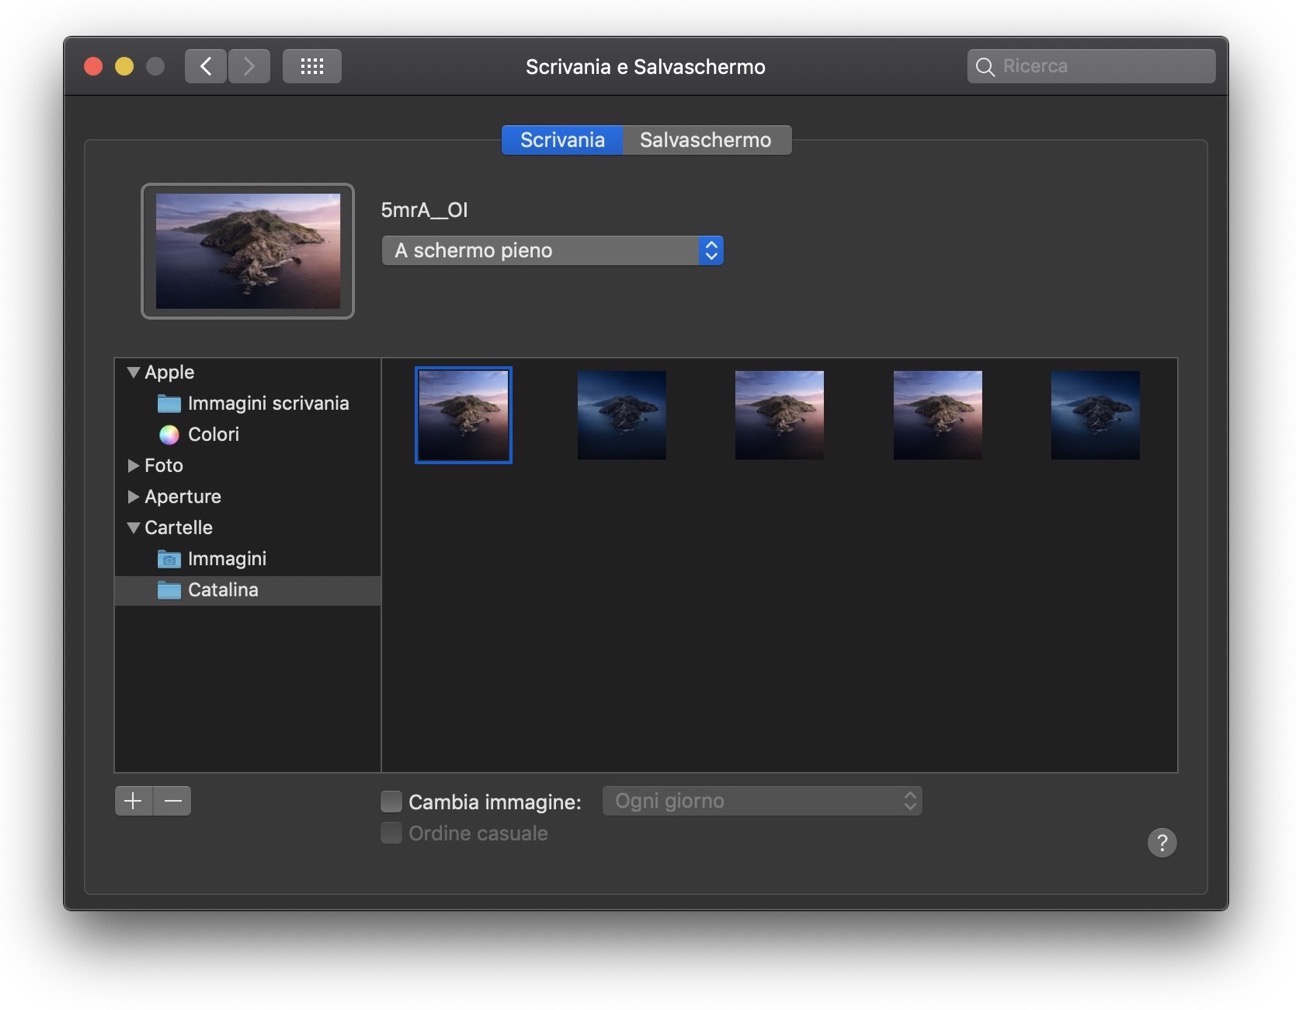Show all preferences with the grid icon

[x=312, y=66]
